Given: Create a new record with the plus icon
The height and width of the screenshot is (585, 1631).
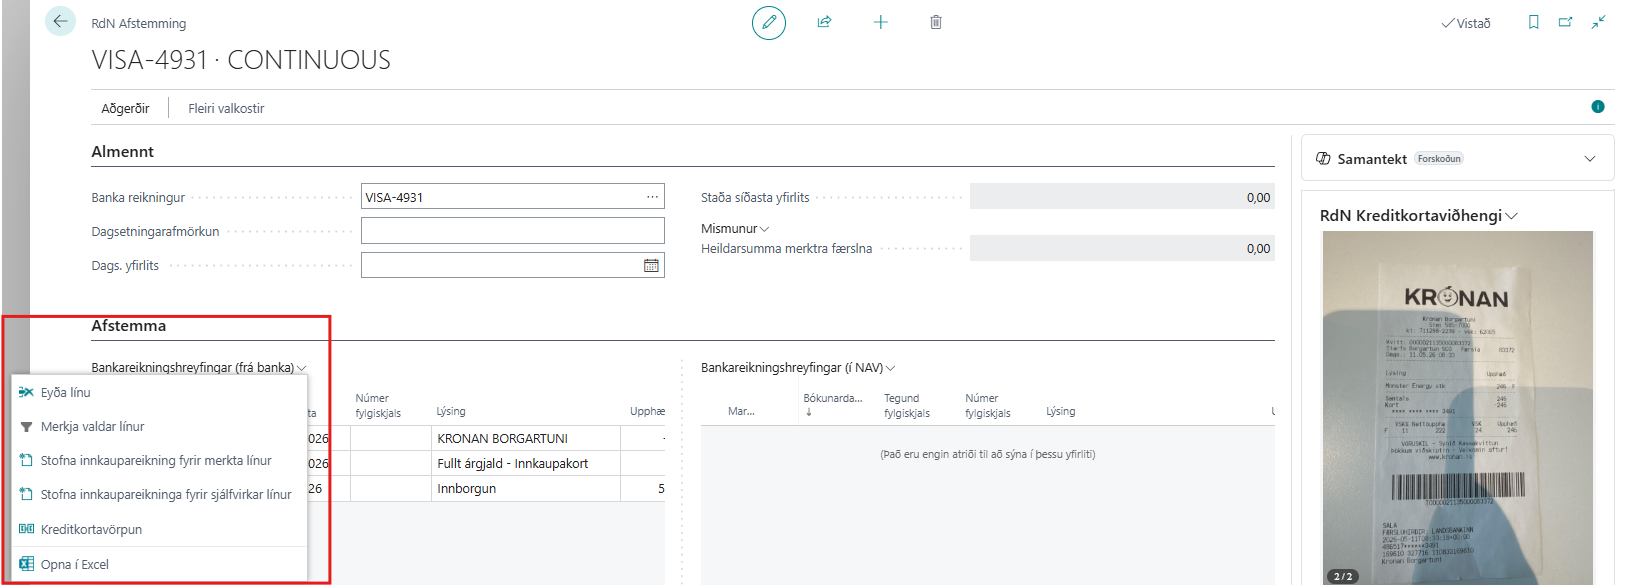Looking at the screenshot, I should (x=880, y=22).
